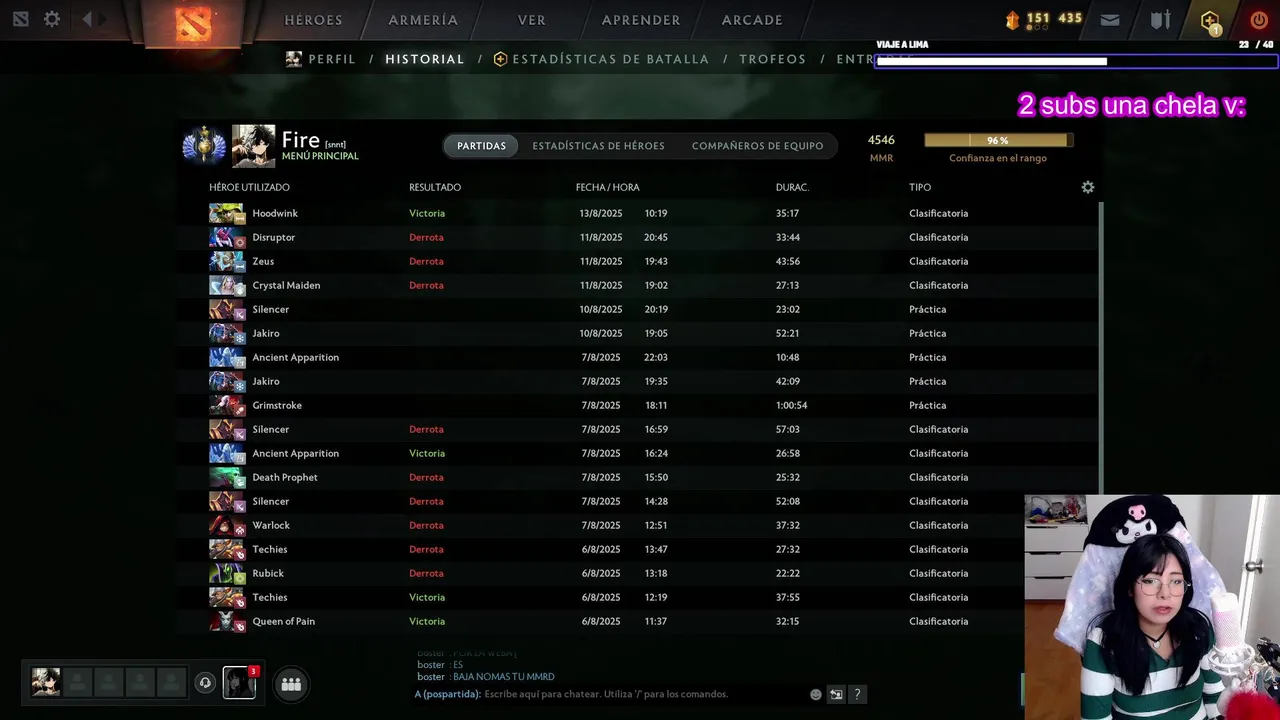Screen dimensions: 1280x720
Task: Click the match list vertical scrollbar
Action: pos(1100,348)
